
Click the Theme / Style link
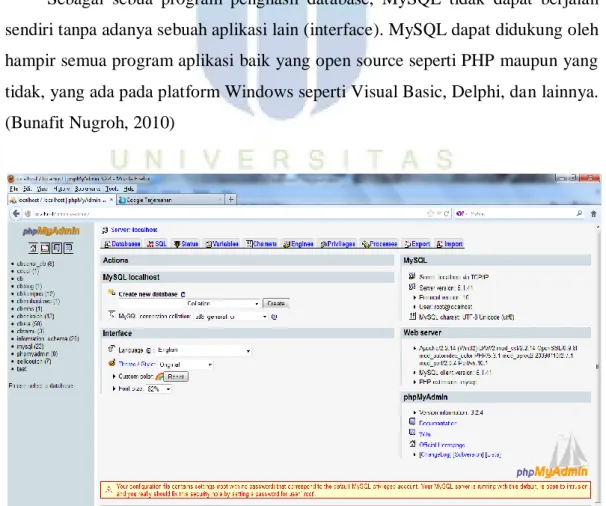pyautogui.click(x=137, y=365)
